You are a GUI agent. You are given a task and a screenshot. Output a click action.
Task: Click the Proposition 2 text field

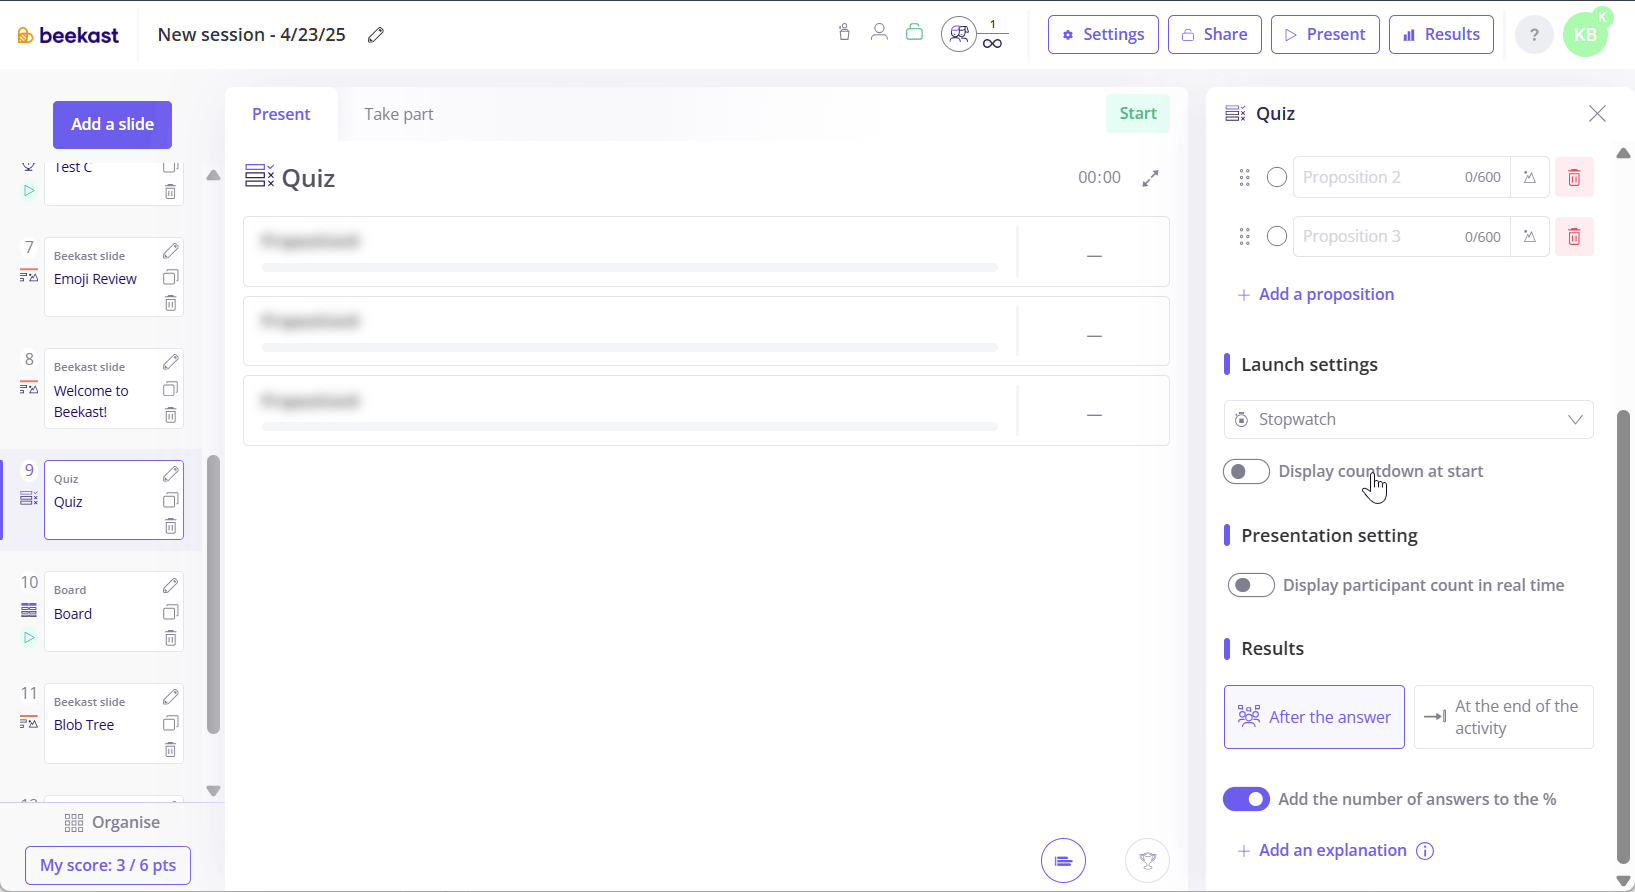[x=1401, y=177]
